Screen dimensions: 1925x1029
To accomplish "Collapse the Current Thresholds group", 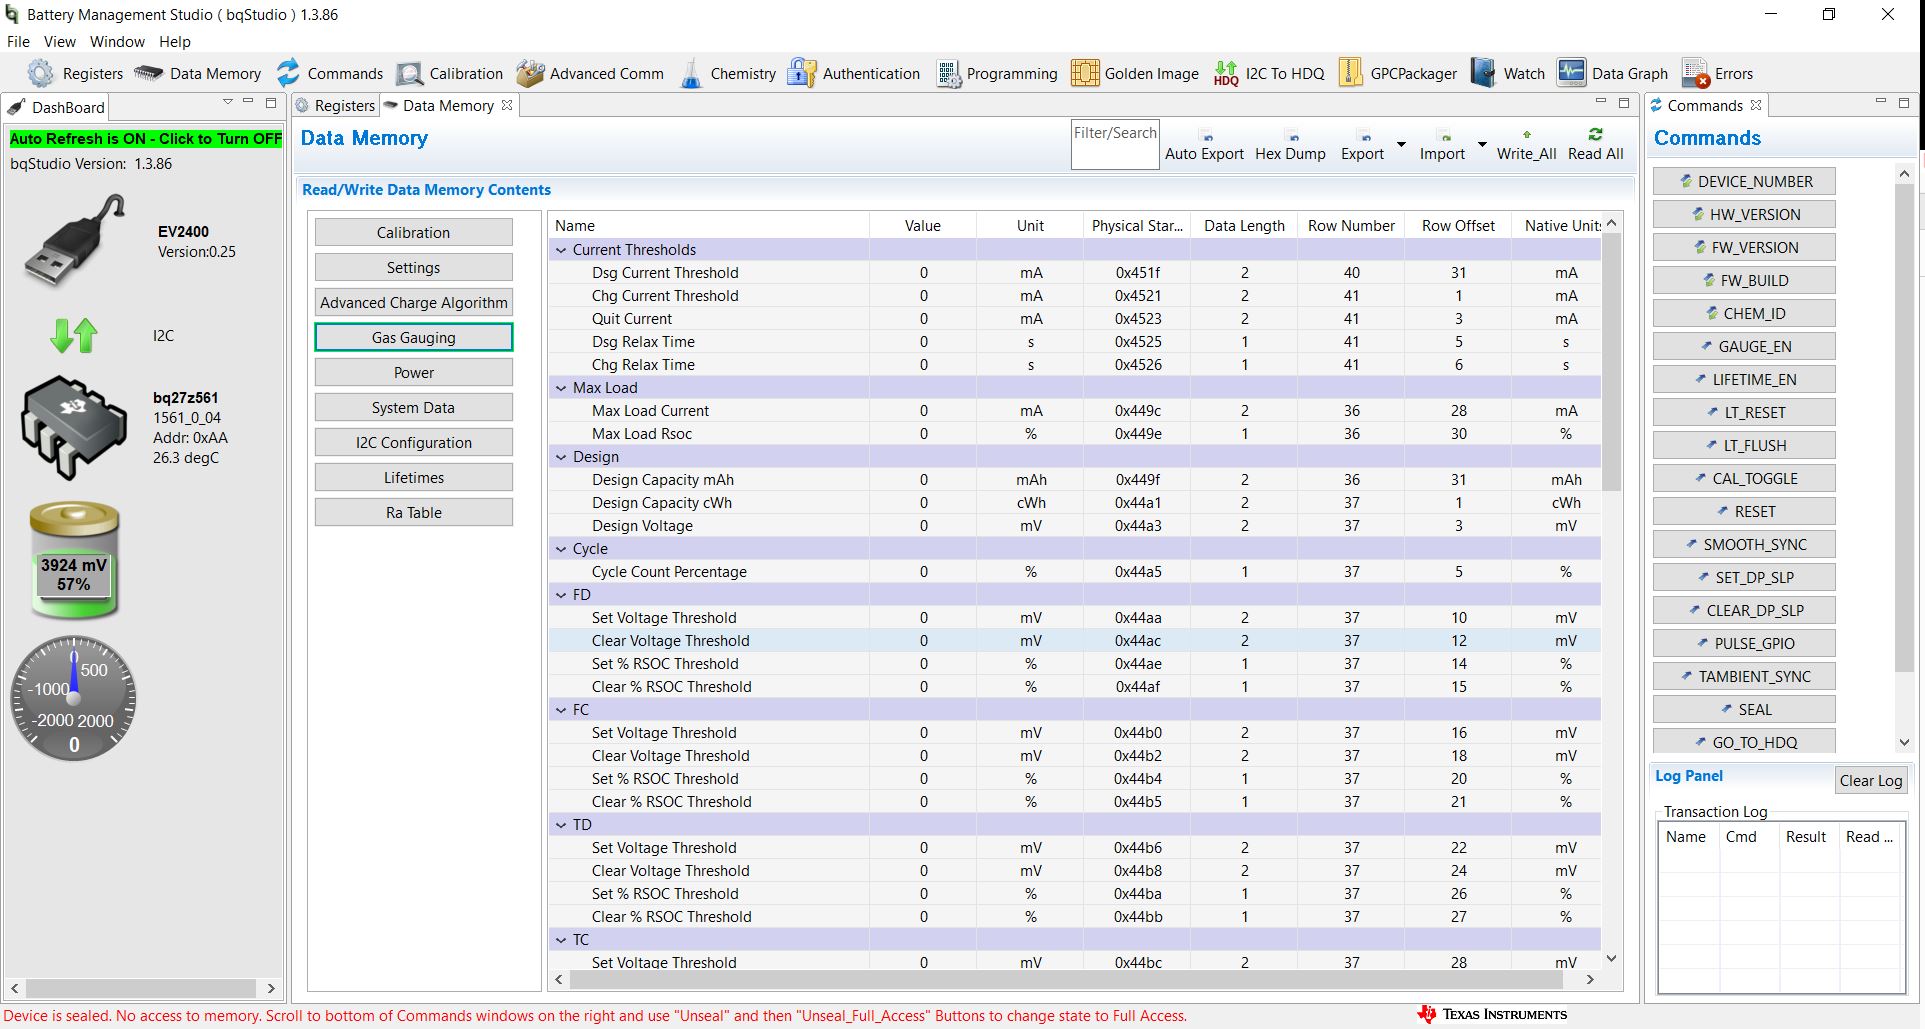I will click(x=561, y=250).
